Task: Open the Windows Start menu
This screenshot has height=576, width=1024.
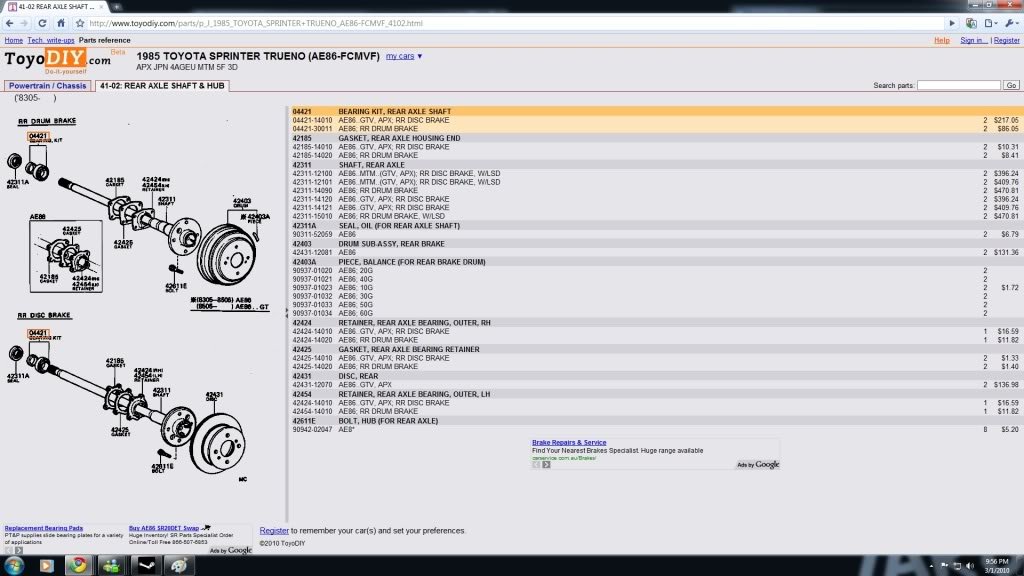Action: (x=14, y=566)
